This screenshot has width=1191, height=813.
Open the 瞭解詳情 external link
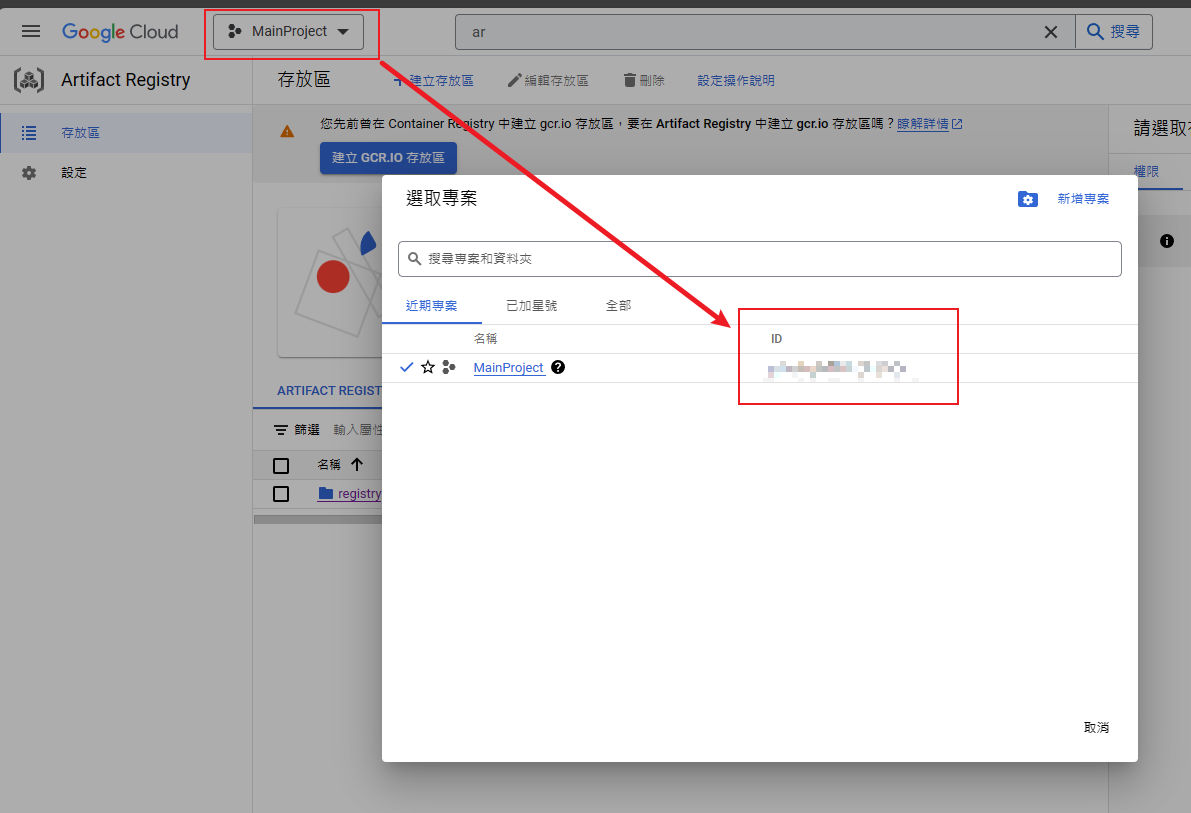(930, 124)
